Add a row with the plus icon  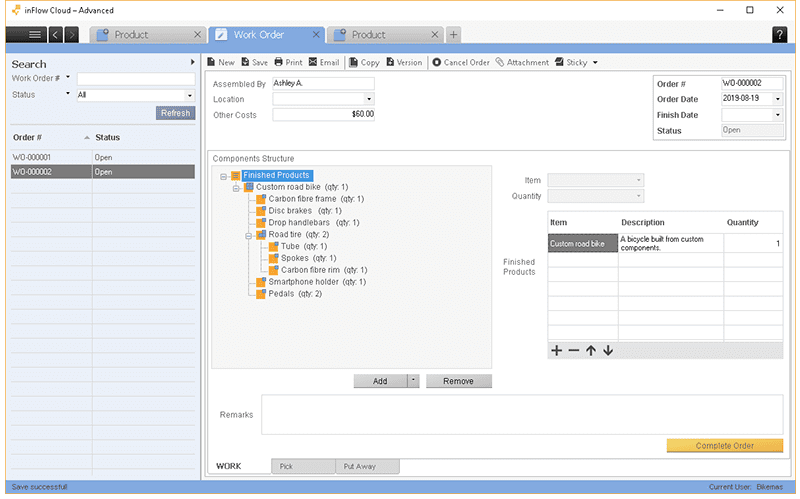[557, 351]
